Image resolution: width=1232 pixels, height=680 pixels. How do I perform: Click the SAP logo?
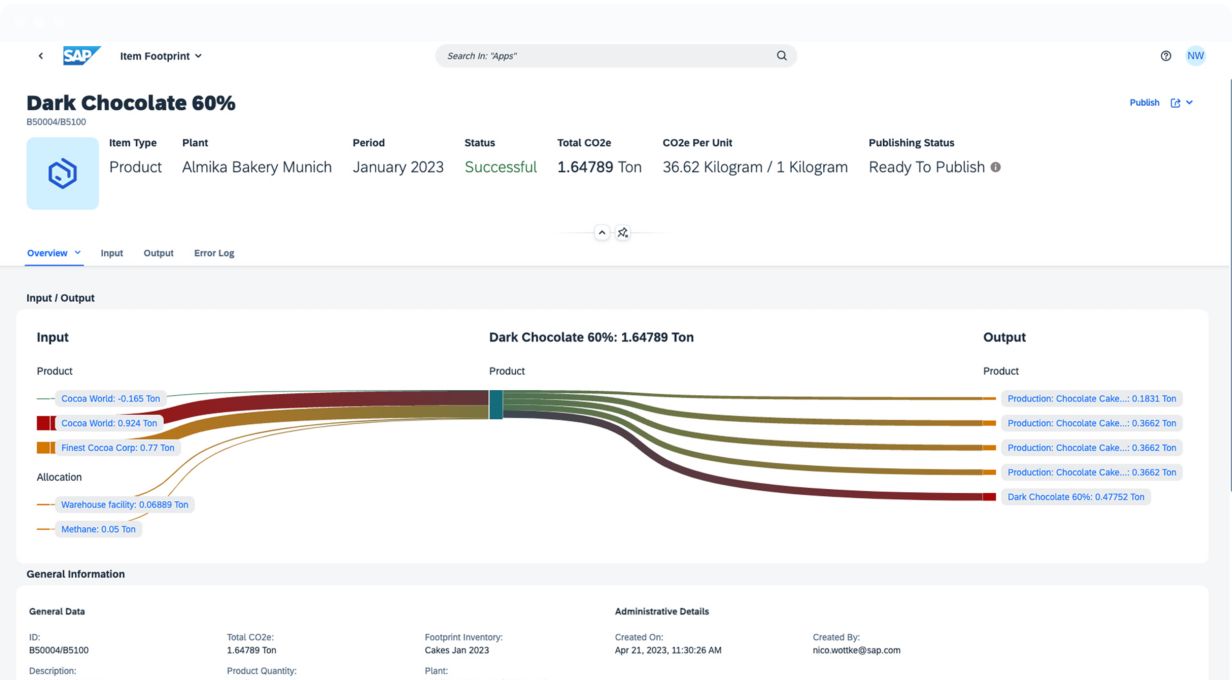pyautogui.click(x=81, y=56)
